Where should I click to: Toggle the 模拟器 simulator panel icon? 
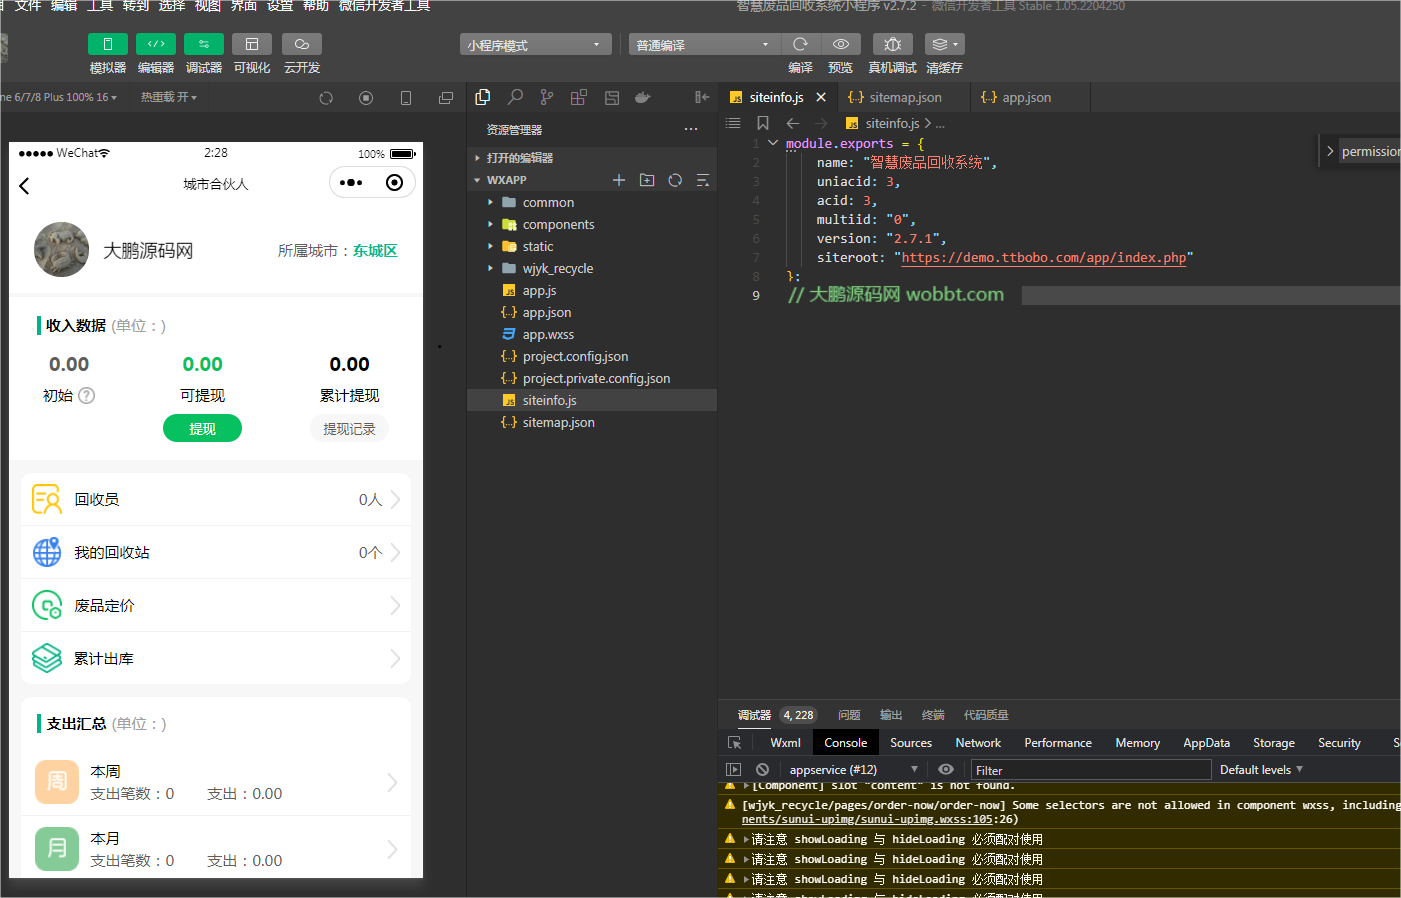[x=107, y=44]
